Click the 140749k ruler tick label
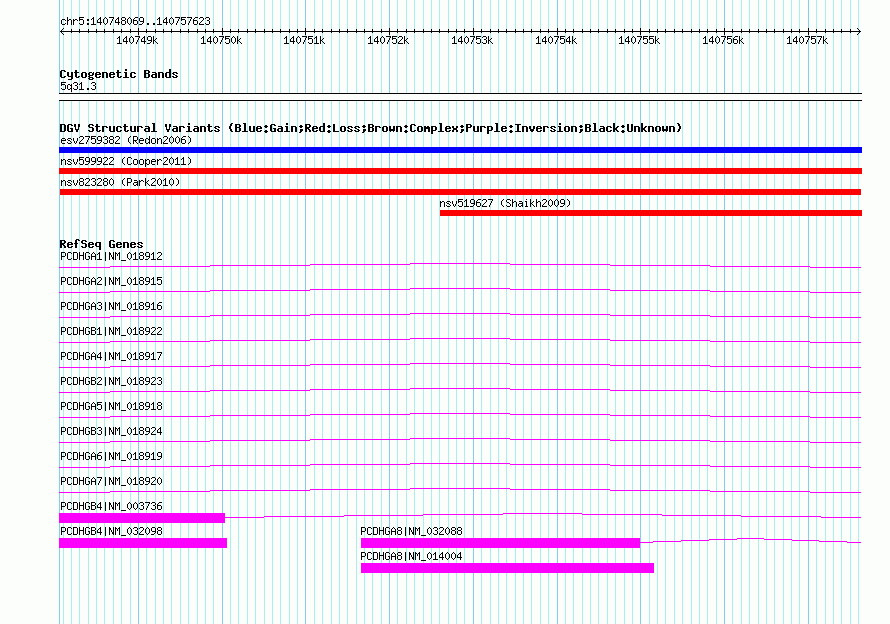 point(137,40)
